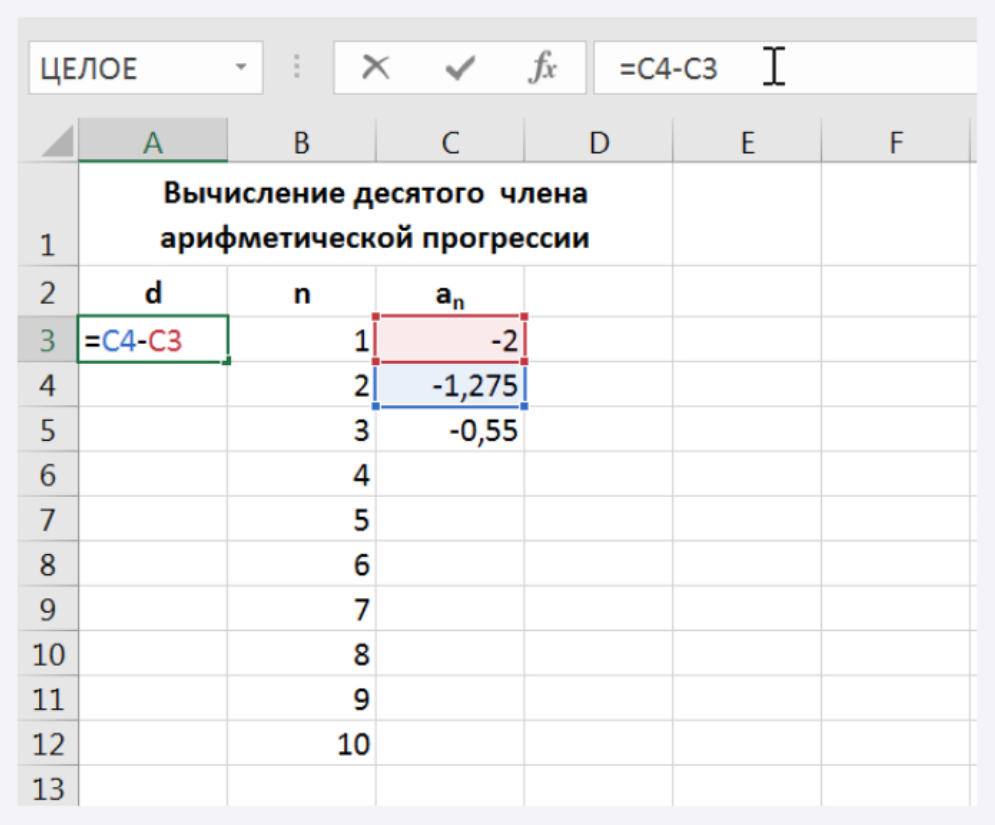The width and height of the screenshot is (995, 825).
Task: Open Insert Function fx dialog
Action: click(x=542, y=68)
